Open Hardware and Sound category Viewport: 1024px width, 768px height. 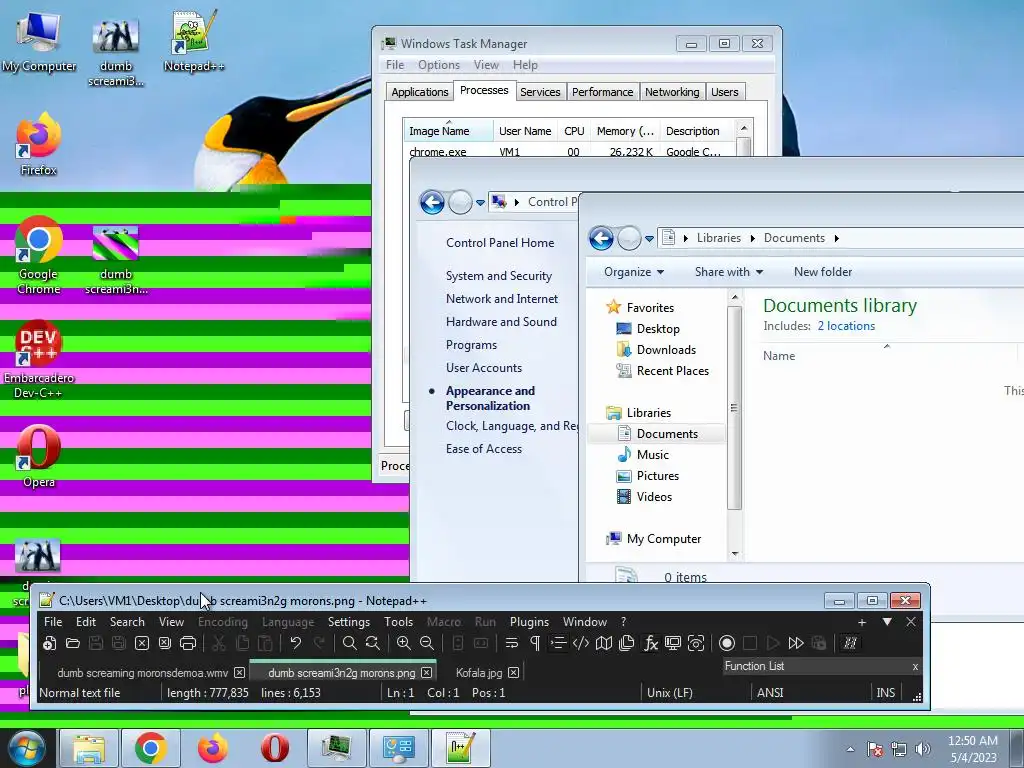501,321
